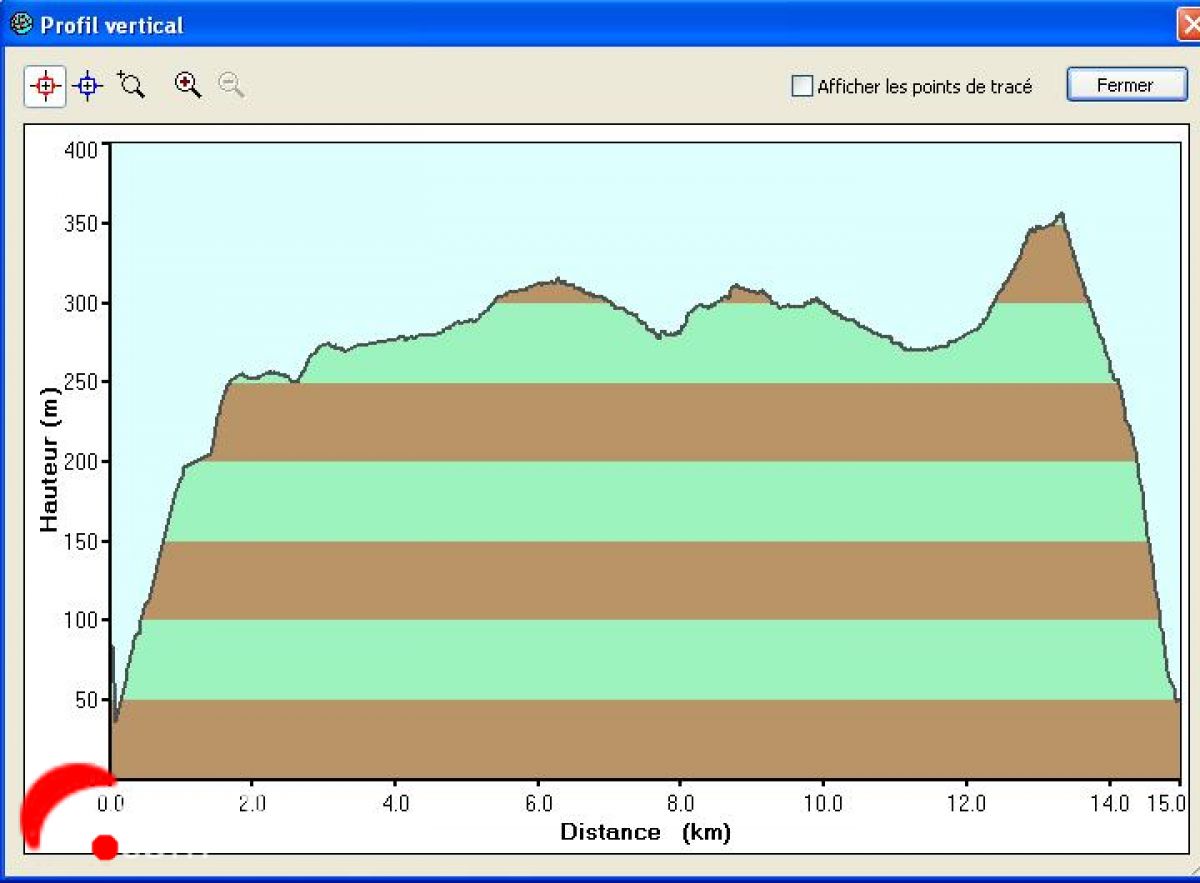
Task: Select the blue crosshair marker tool
Action: click(88, 86)
